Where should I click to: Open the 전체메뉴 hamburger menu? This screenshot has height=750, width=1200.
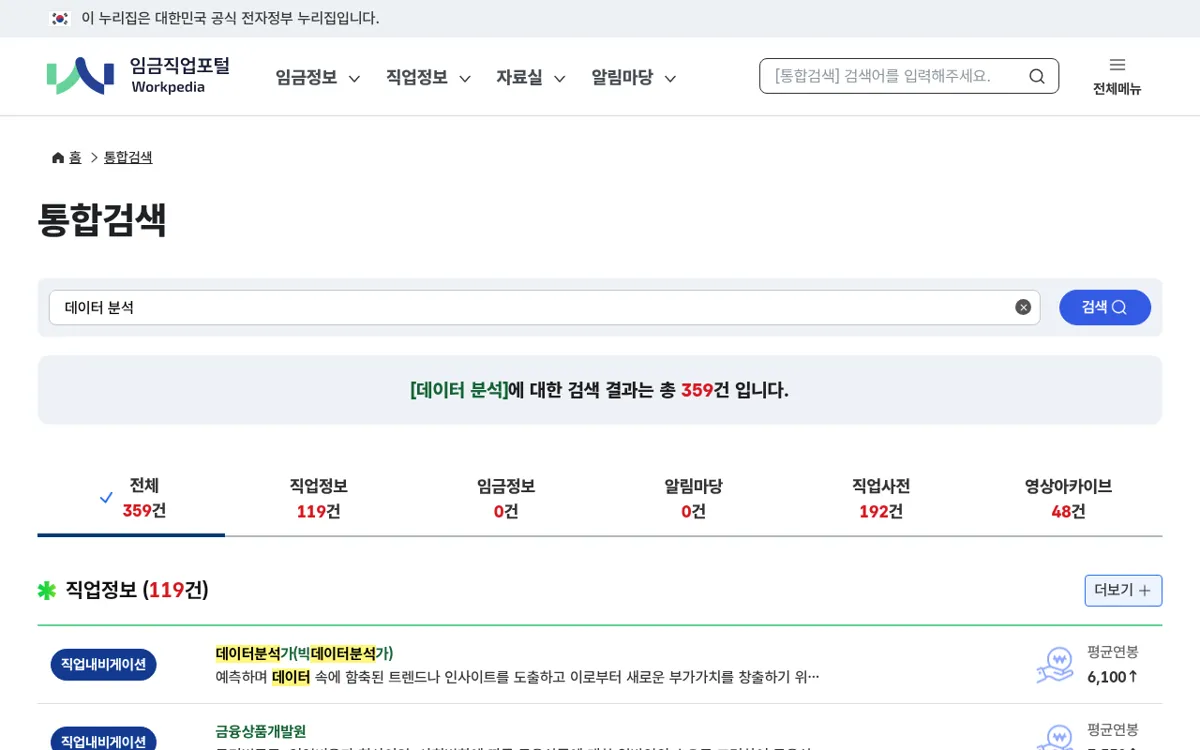point(1117,76)
